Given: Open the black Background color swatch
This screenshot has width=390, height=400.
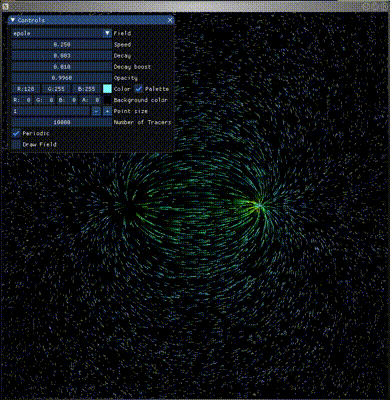Looking at the screenshot, I should pyautogui.click(x=107, y=100).
